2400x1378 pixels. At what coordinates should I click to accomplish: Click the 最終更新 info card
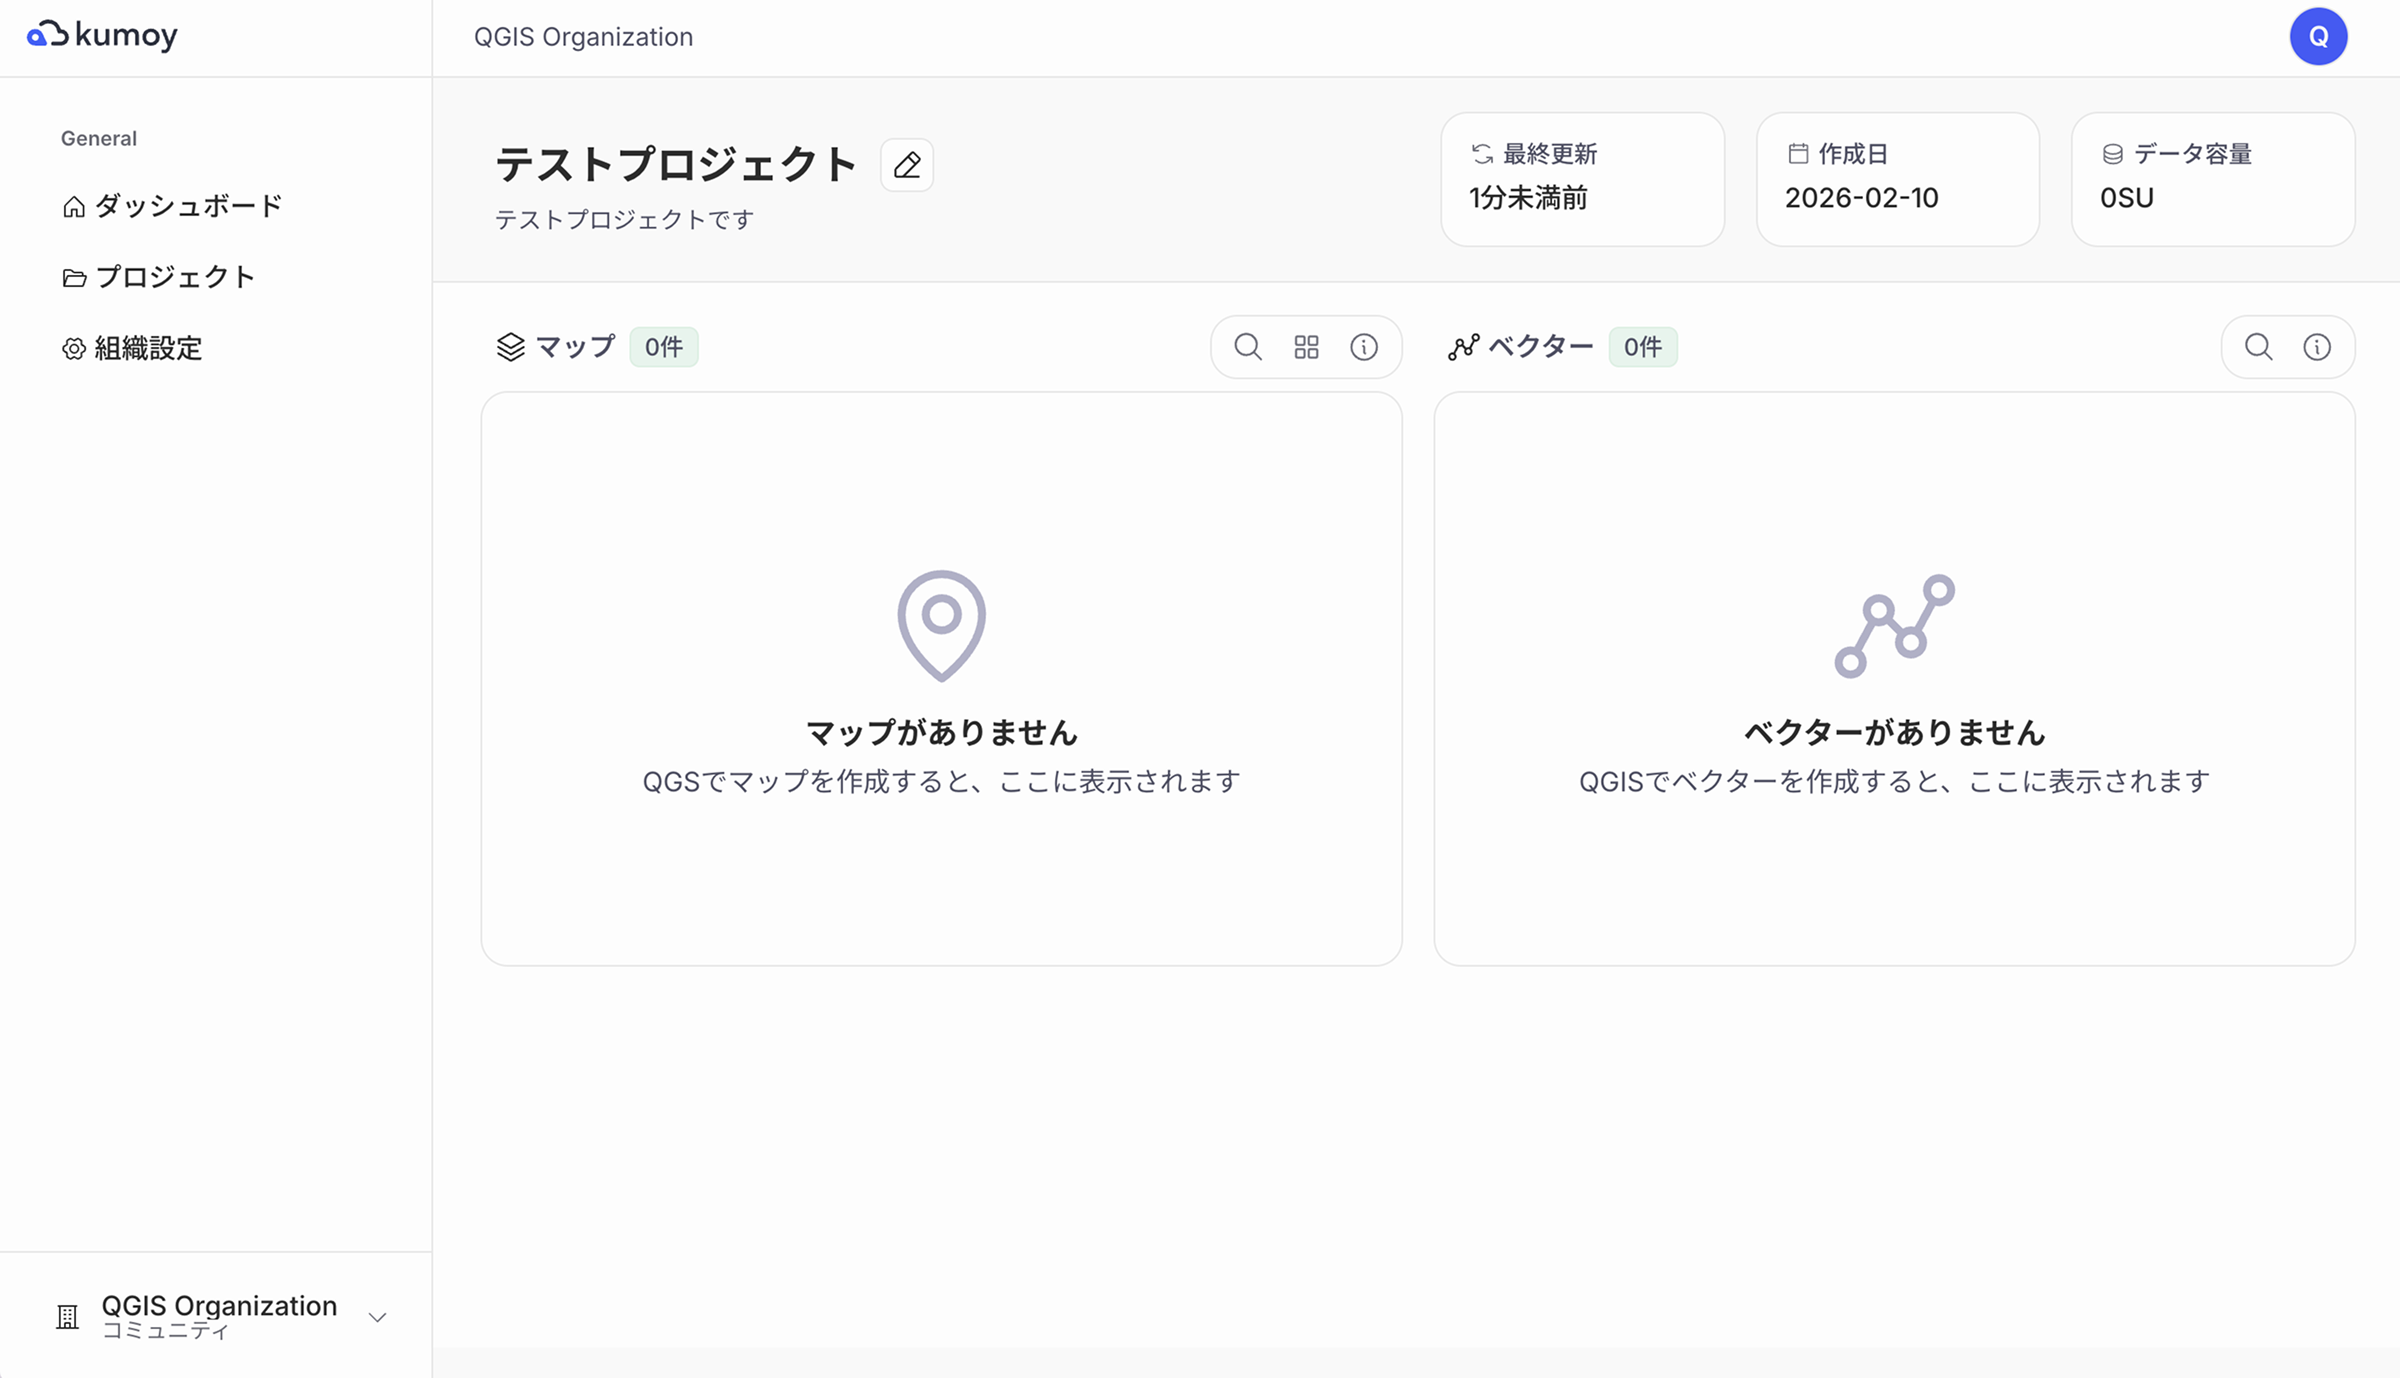click(1582, 179)
